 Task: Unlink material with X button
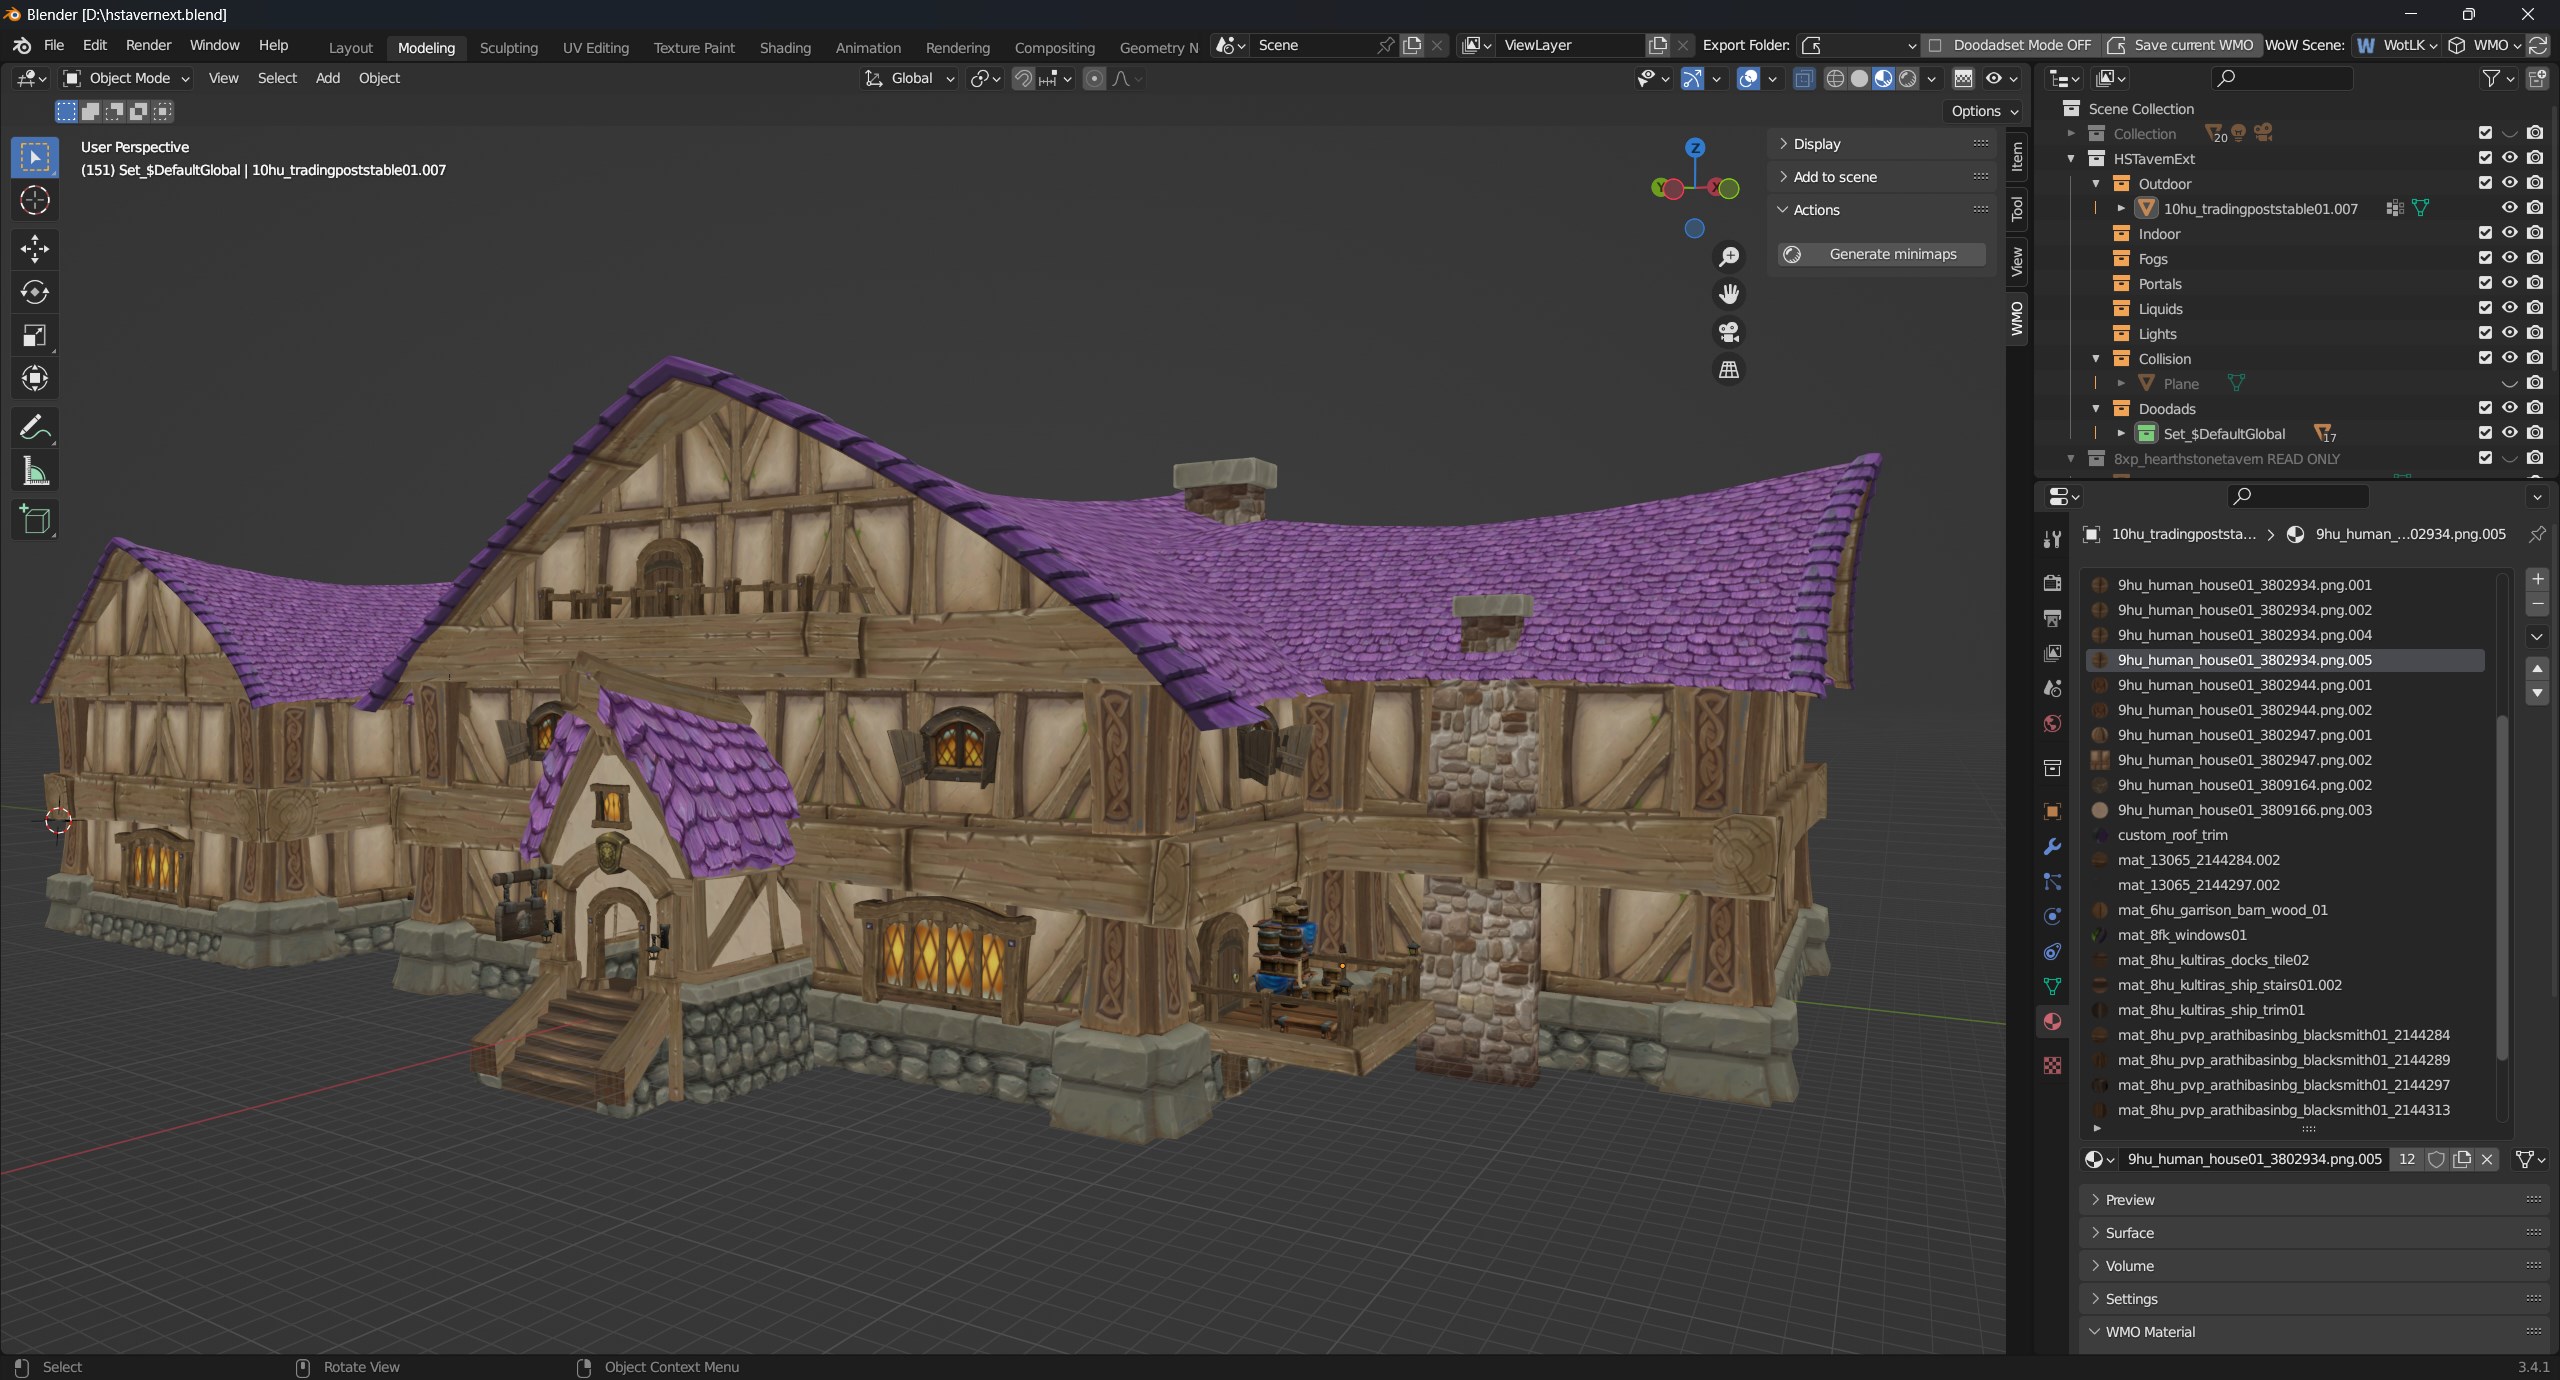2487,1159
